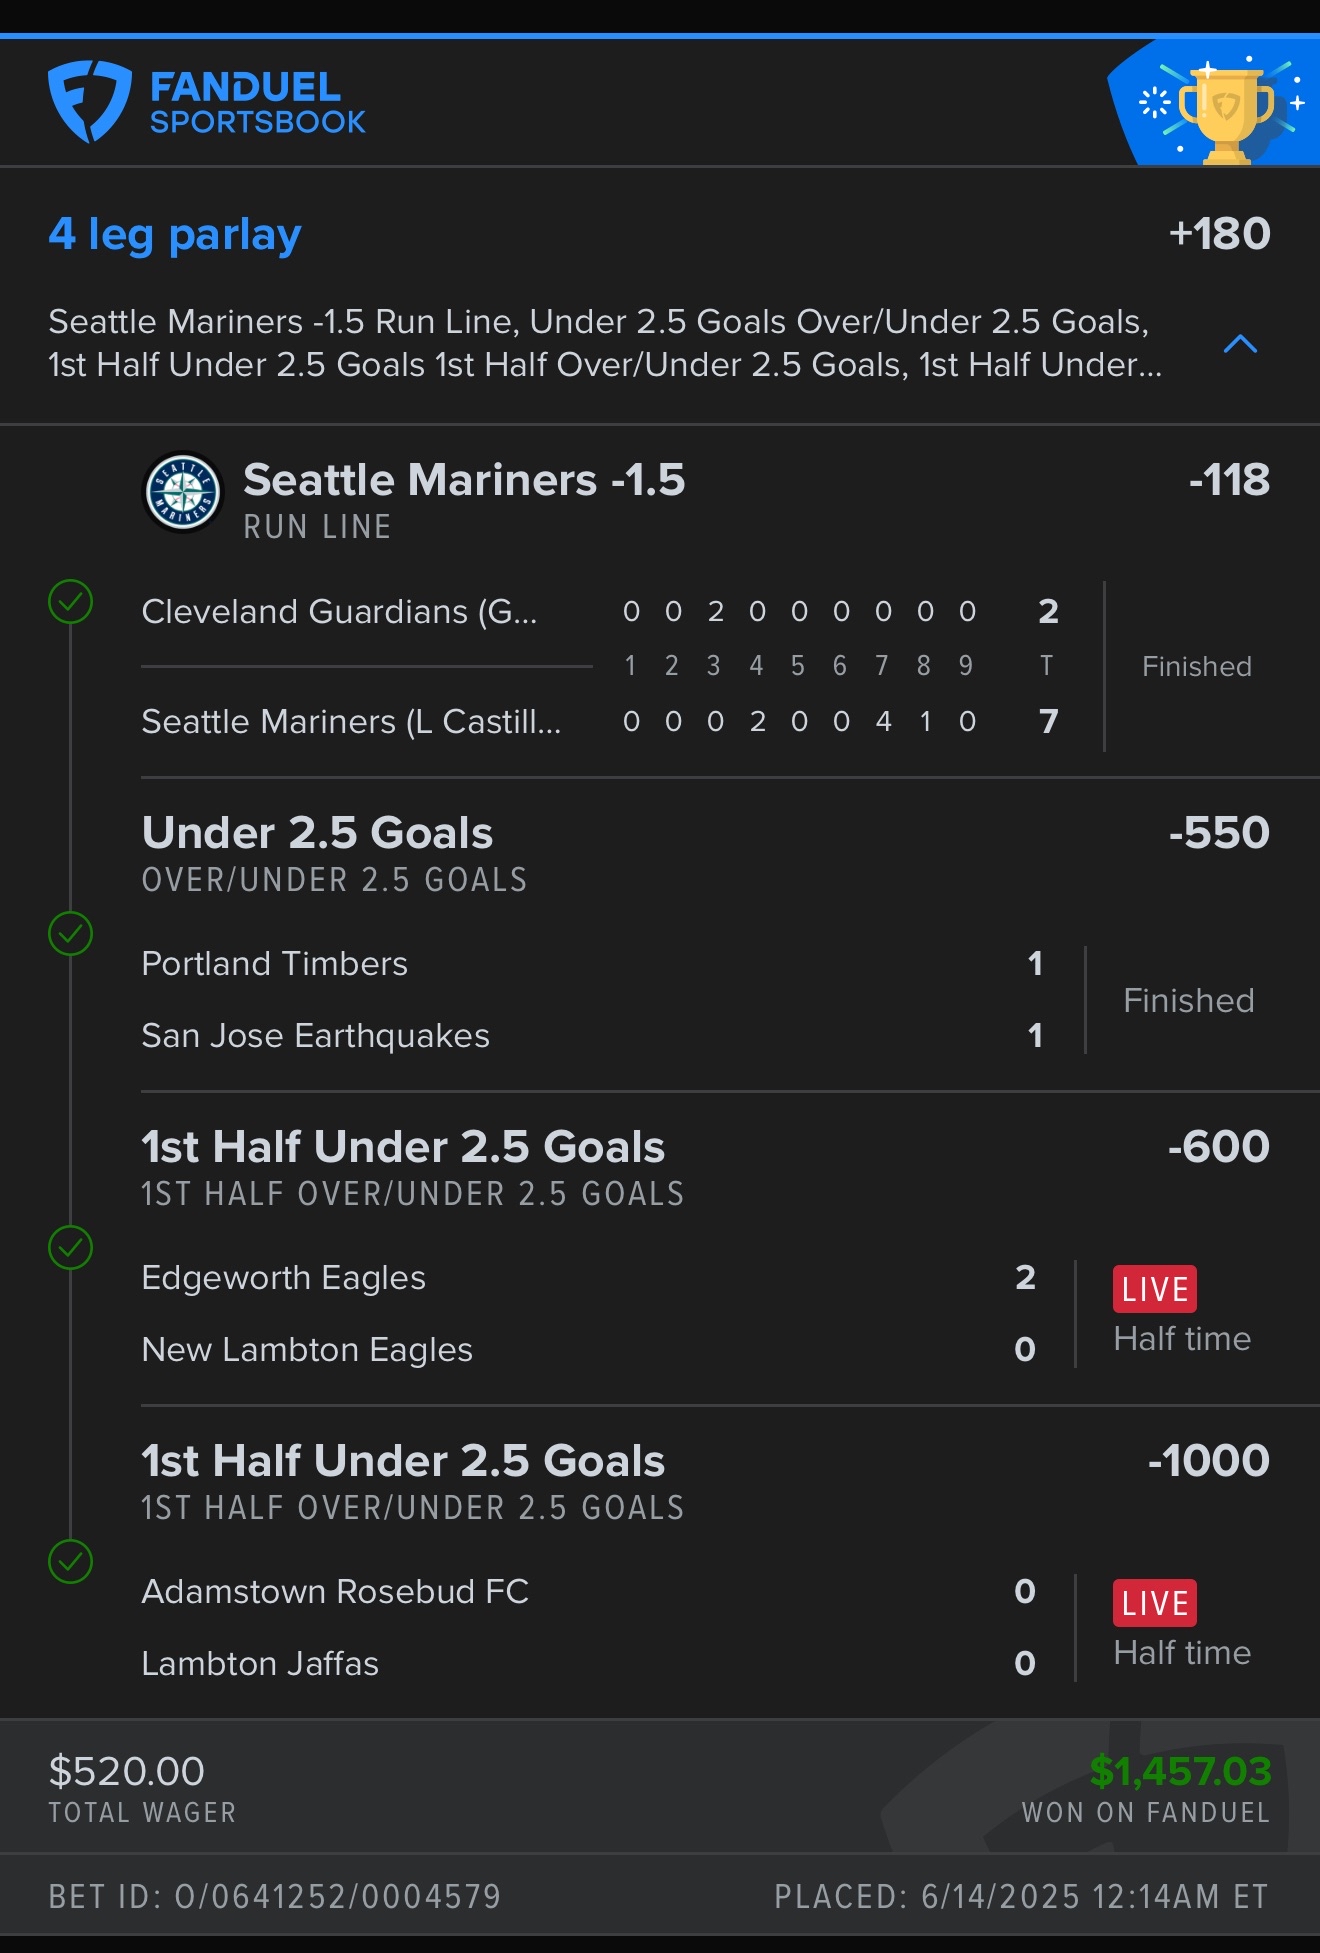The height and width of the screenshot is (1953, 1320).
Task: Tap the 4 leg parlay heading
Action: (x=175, y=235)
